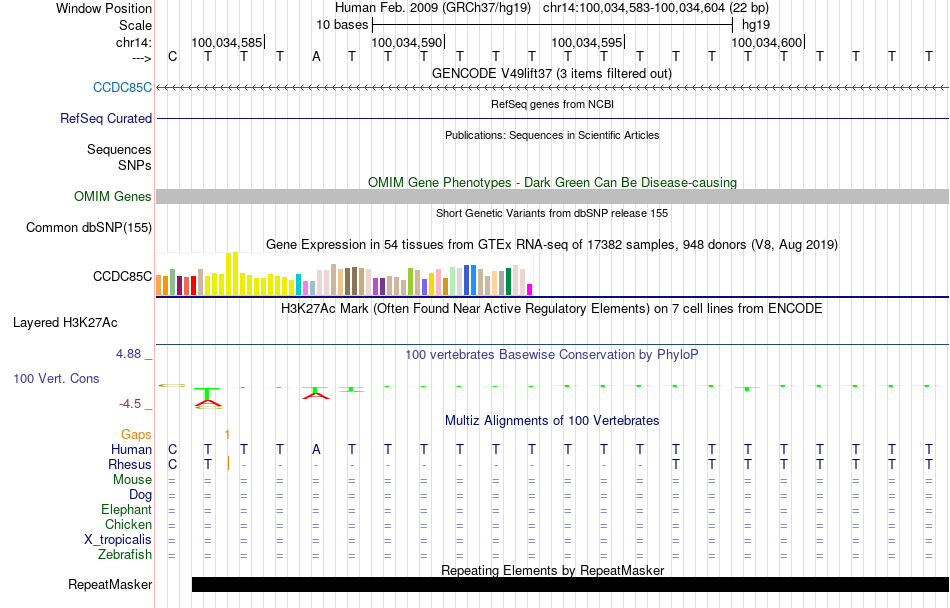
Task: Click the GENCODE V49lift37 track title
Action: tap(552, 73)
